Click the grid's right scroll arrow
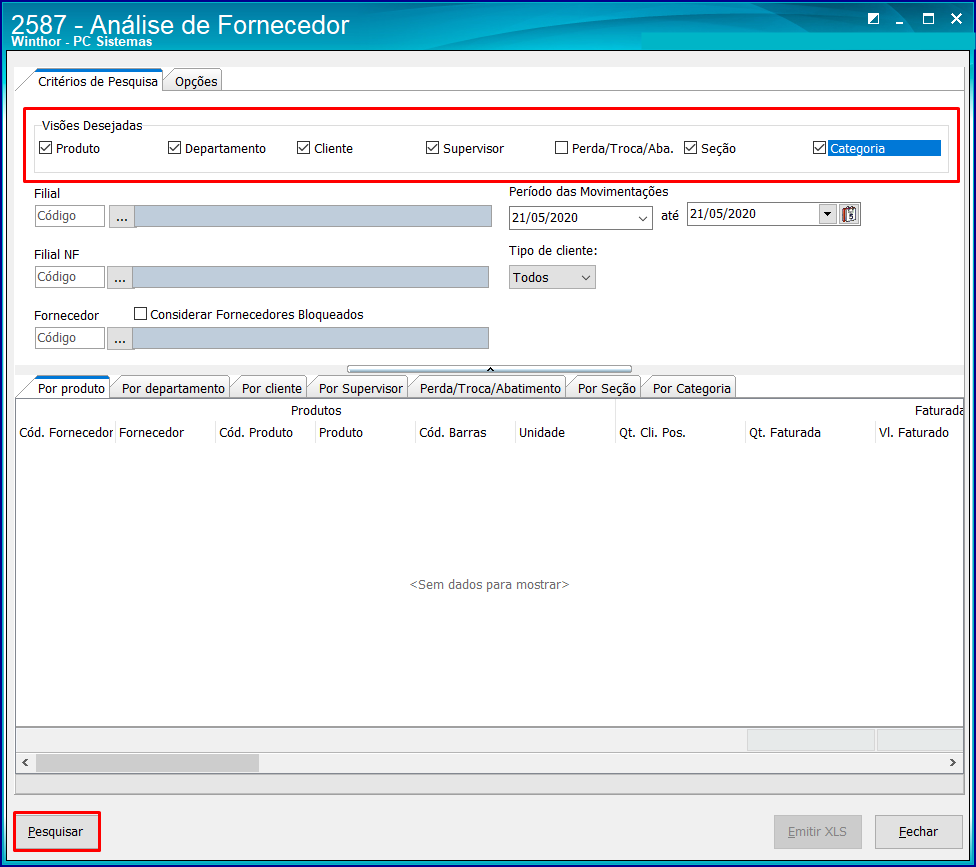The image size is (976, 867). point(952,762)
